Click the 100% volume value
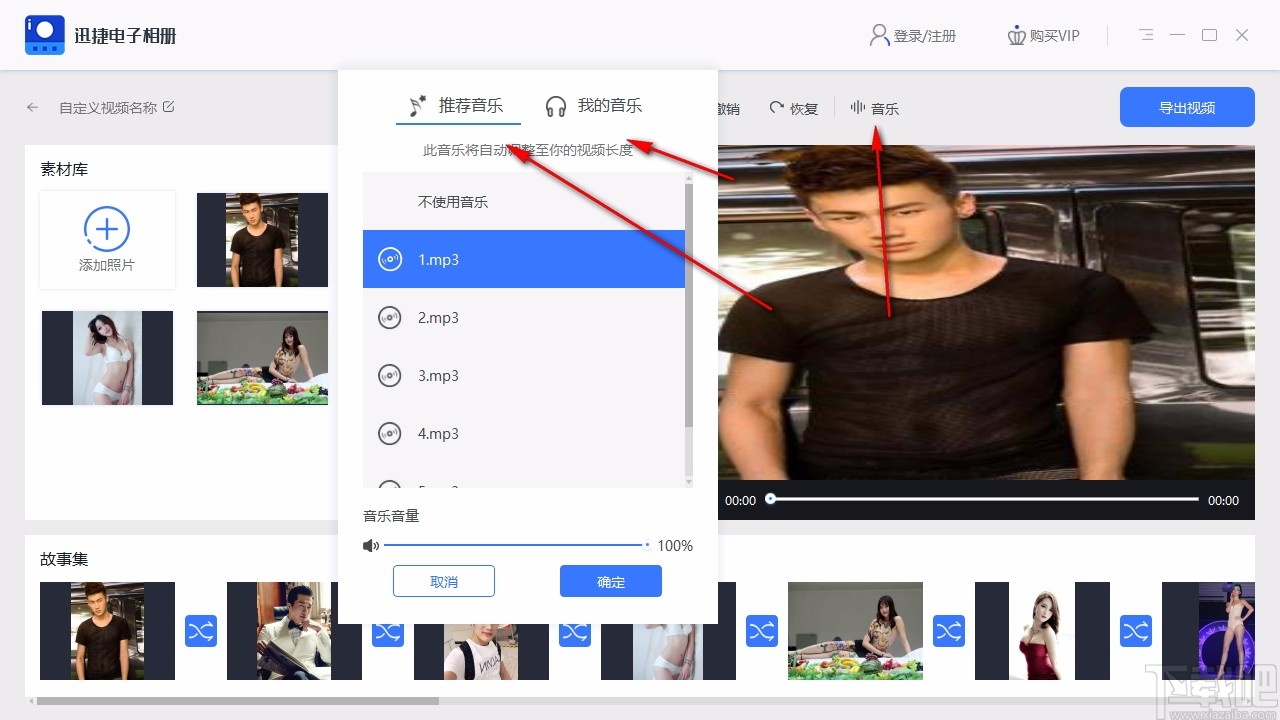The image size is (1280, 720). coord(675,546)
